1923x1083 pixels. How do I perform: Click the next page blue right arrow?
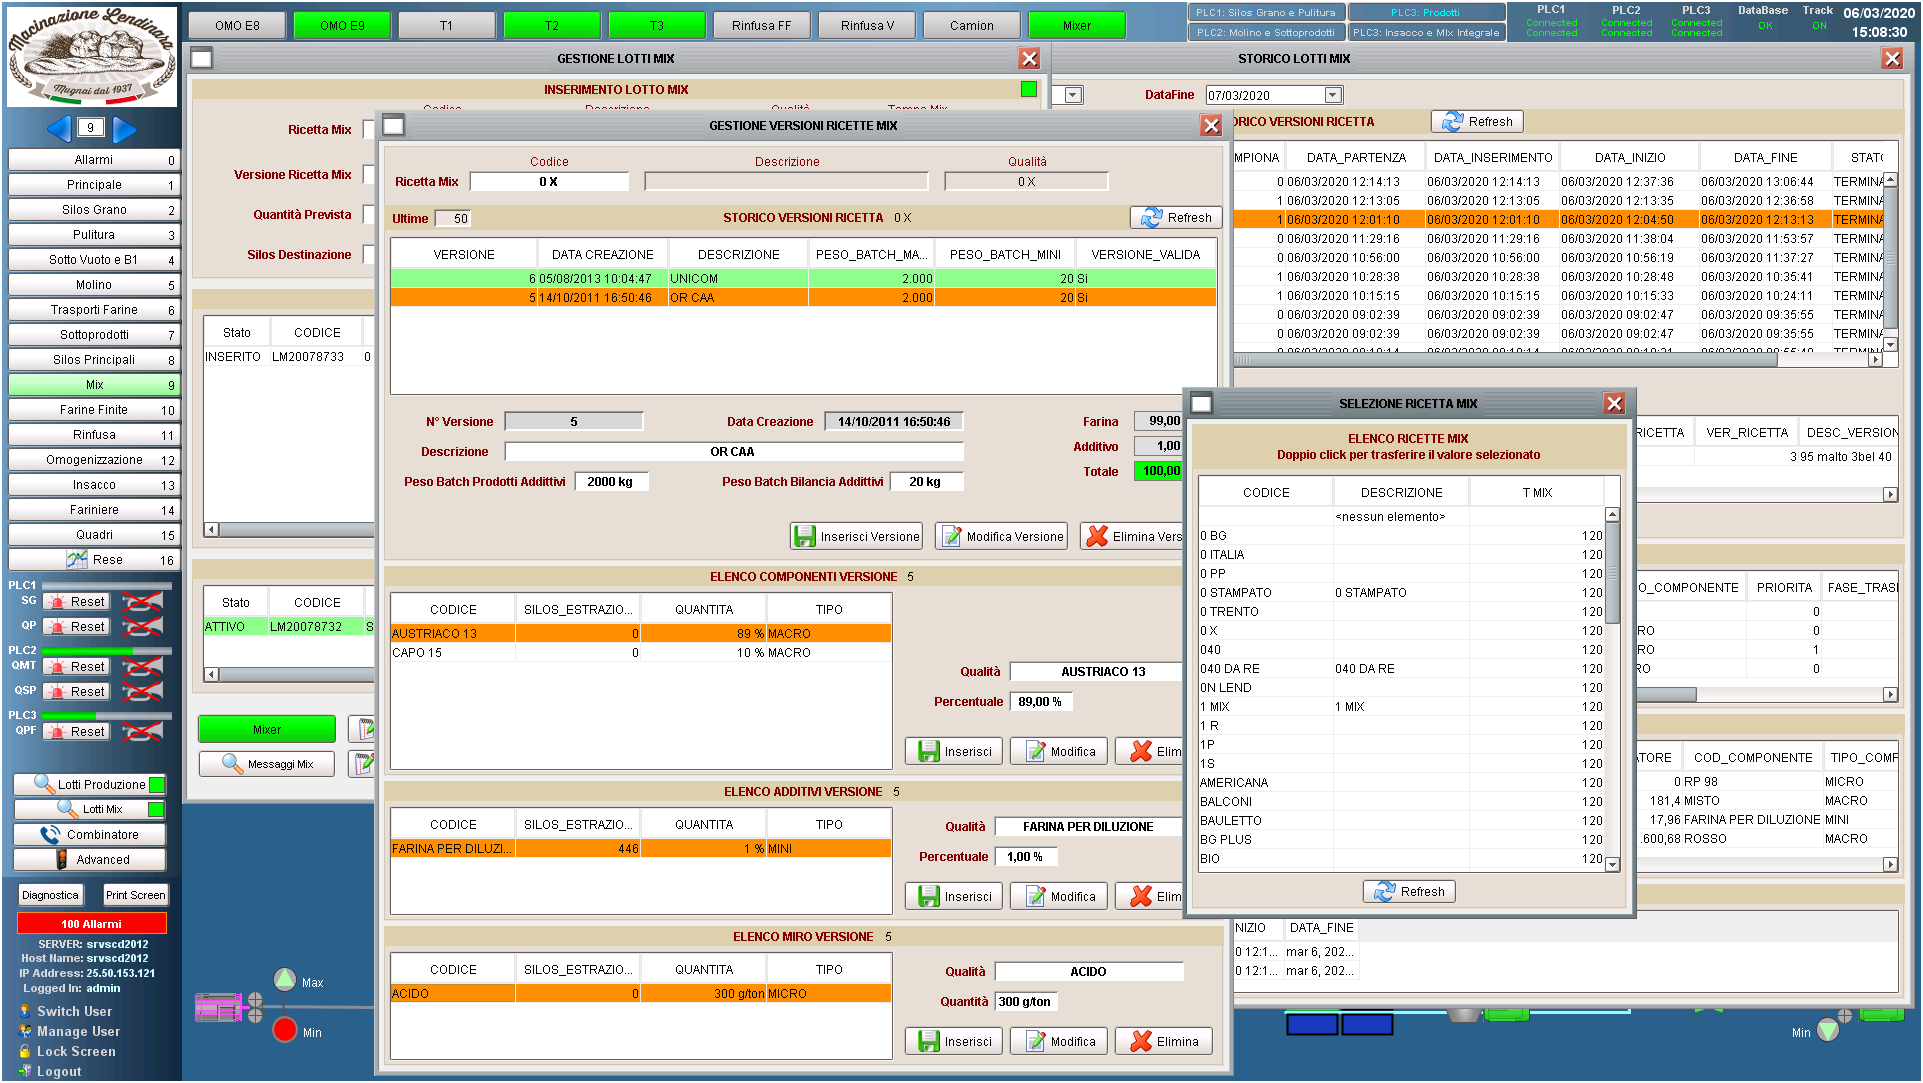124,128
